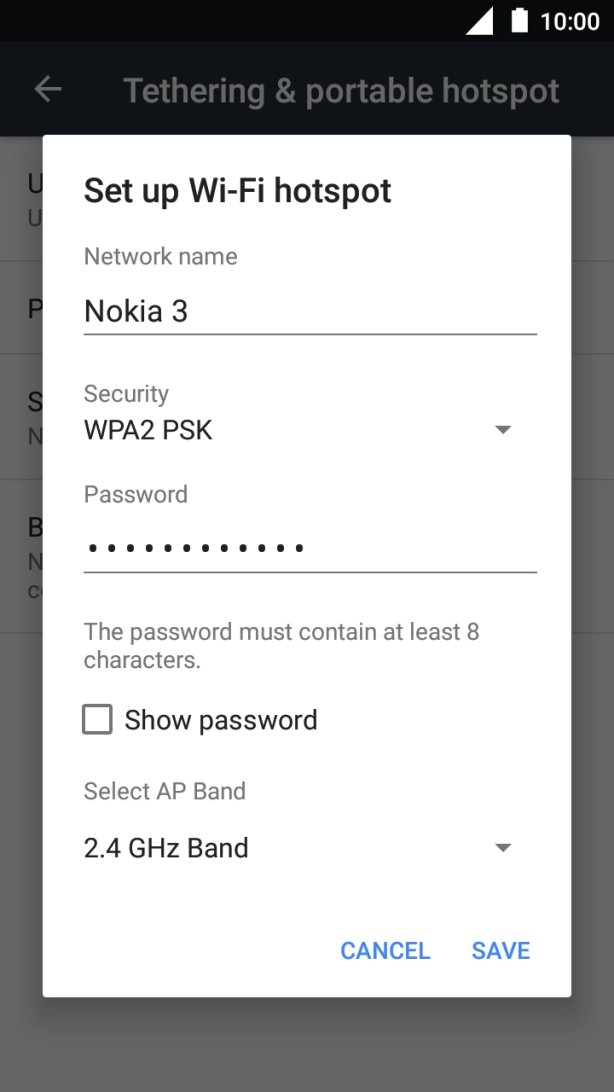Check the box next to Show password
Viewport: 614px width, 1092px height.
96,719
